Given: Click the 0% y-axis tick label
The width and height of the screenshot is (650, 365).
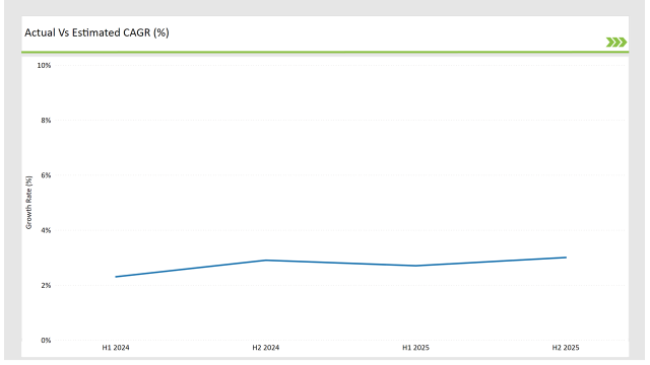Looking at the screenshot, I should 46,340.
